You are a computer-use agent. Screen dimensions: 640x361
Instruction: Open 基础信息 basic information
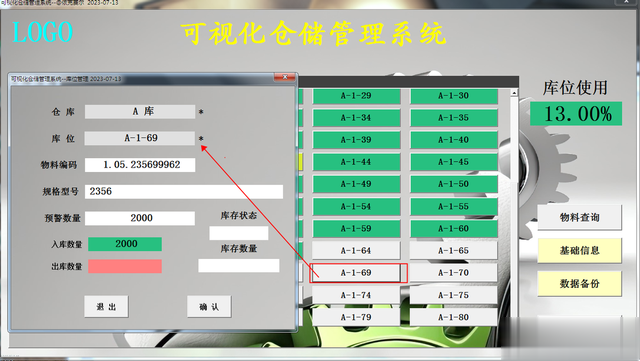pyautogui.click(x=579, y=250)
